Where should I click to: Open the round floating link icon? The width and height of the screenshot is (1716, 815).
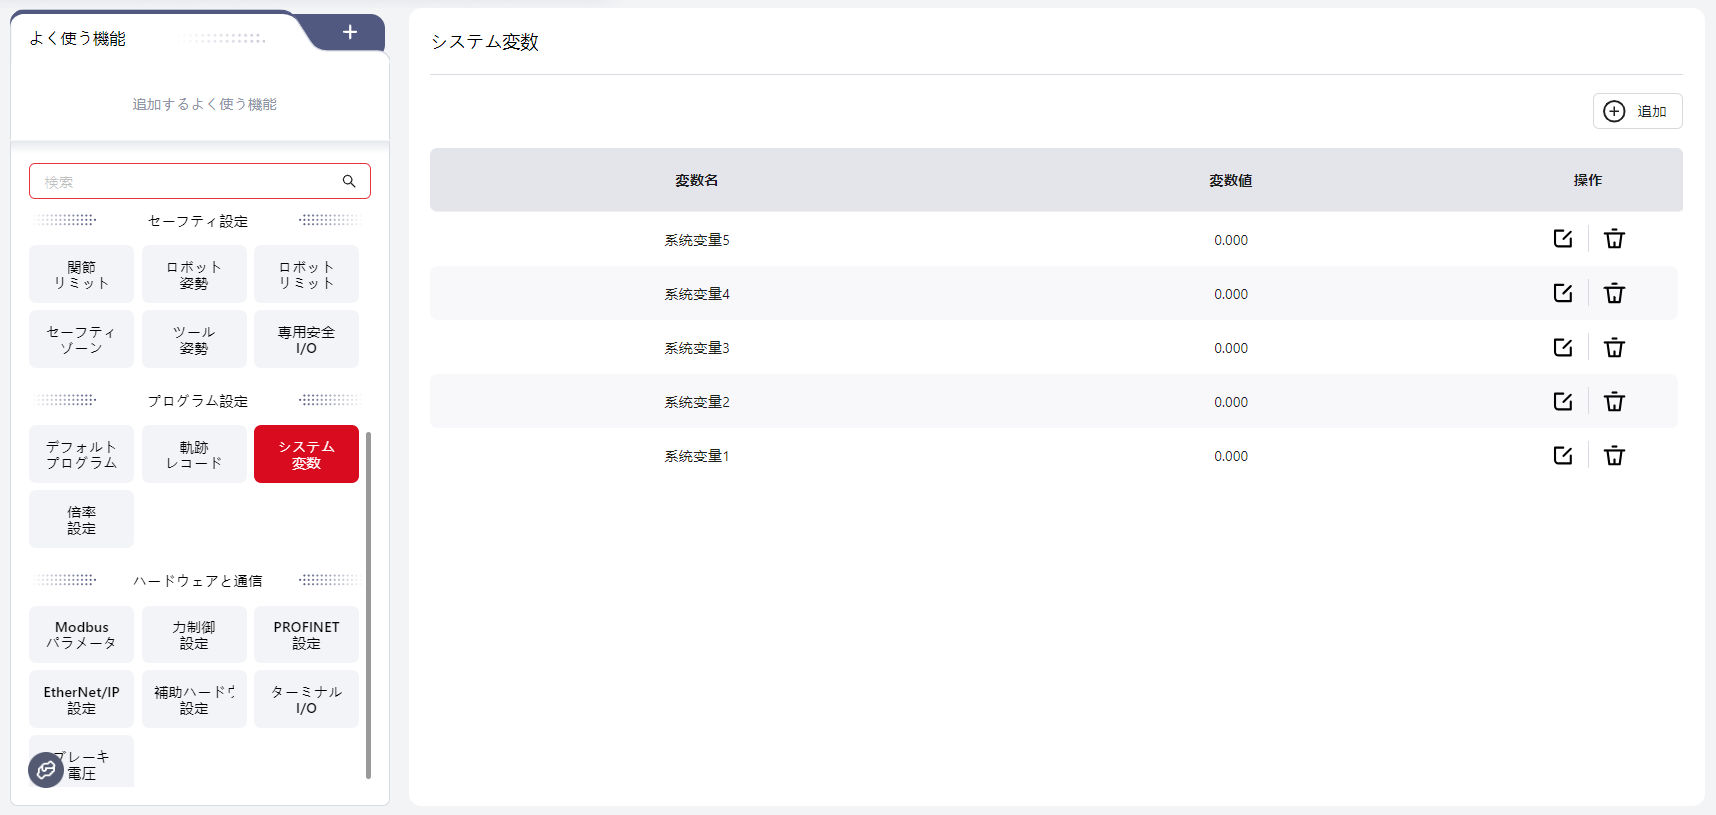tap(46, 770)
